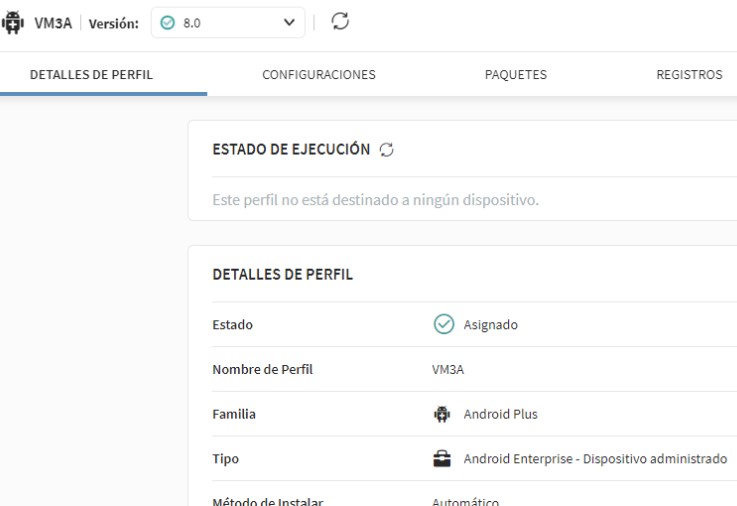Click the VM3A profile title in header
The height and width of the screenshot is (506, 737).
point(53,24)
